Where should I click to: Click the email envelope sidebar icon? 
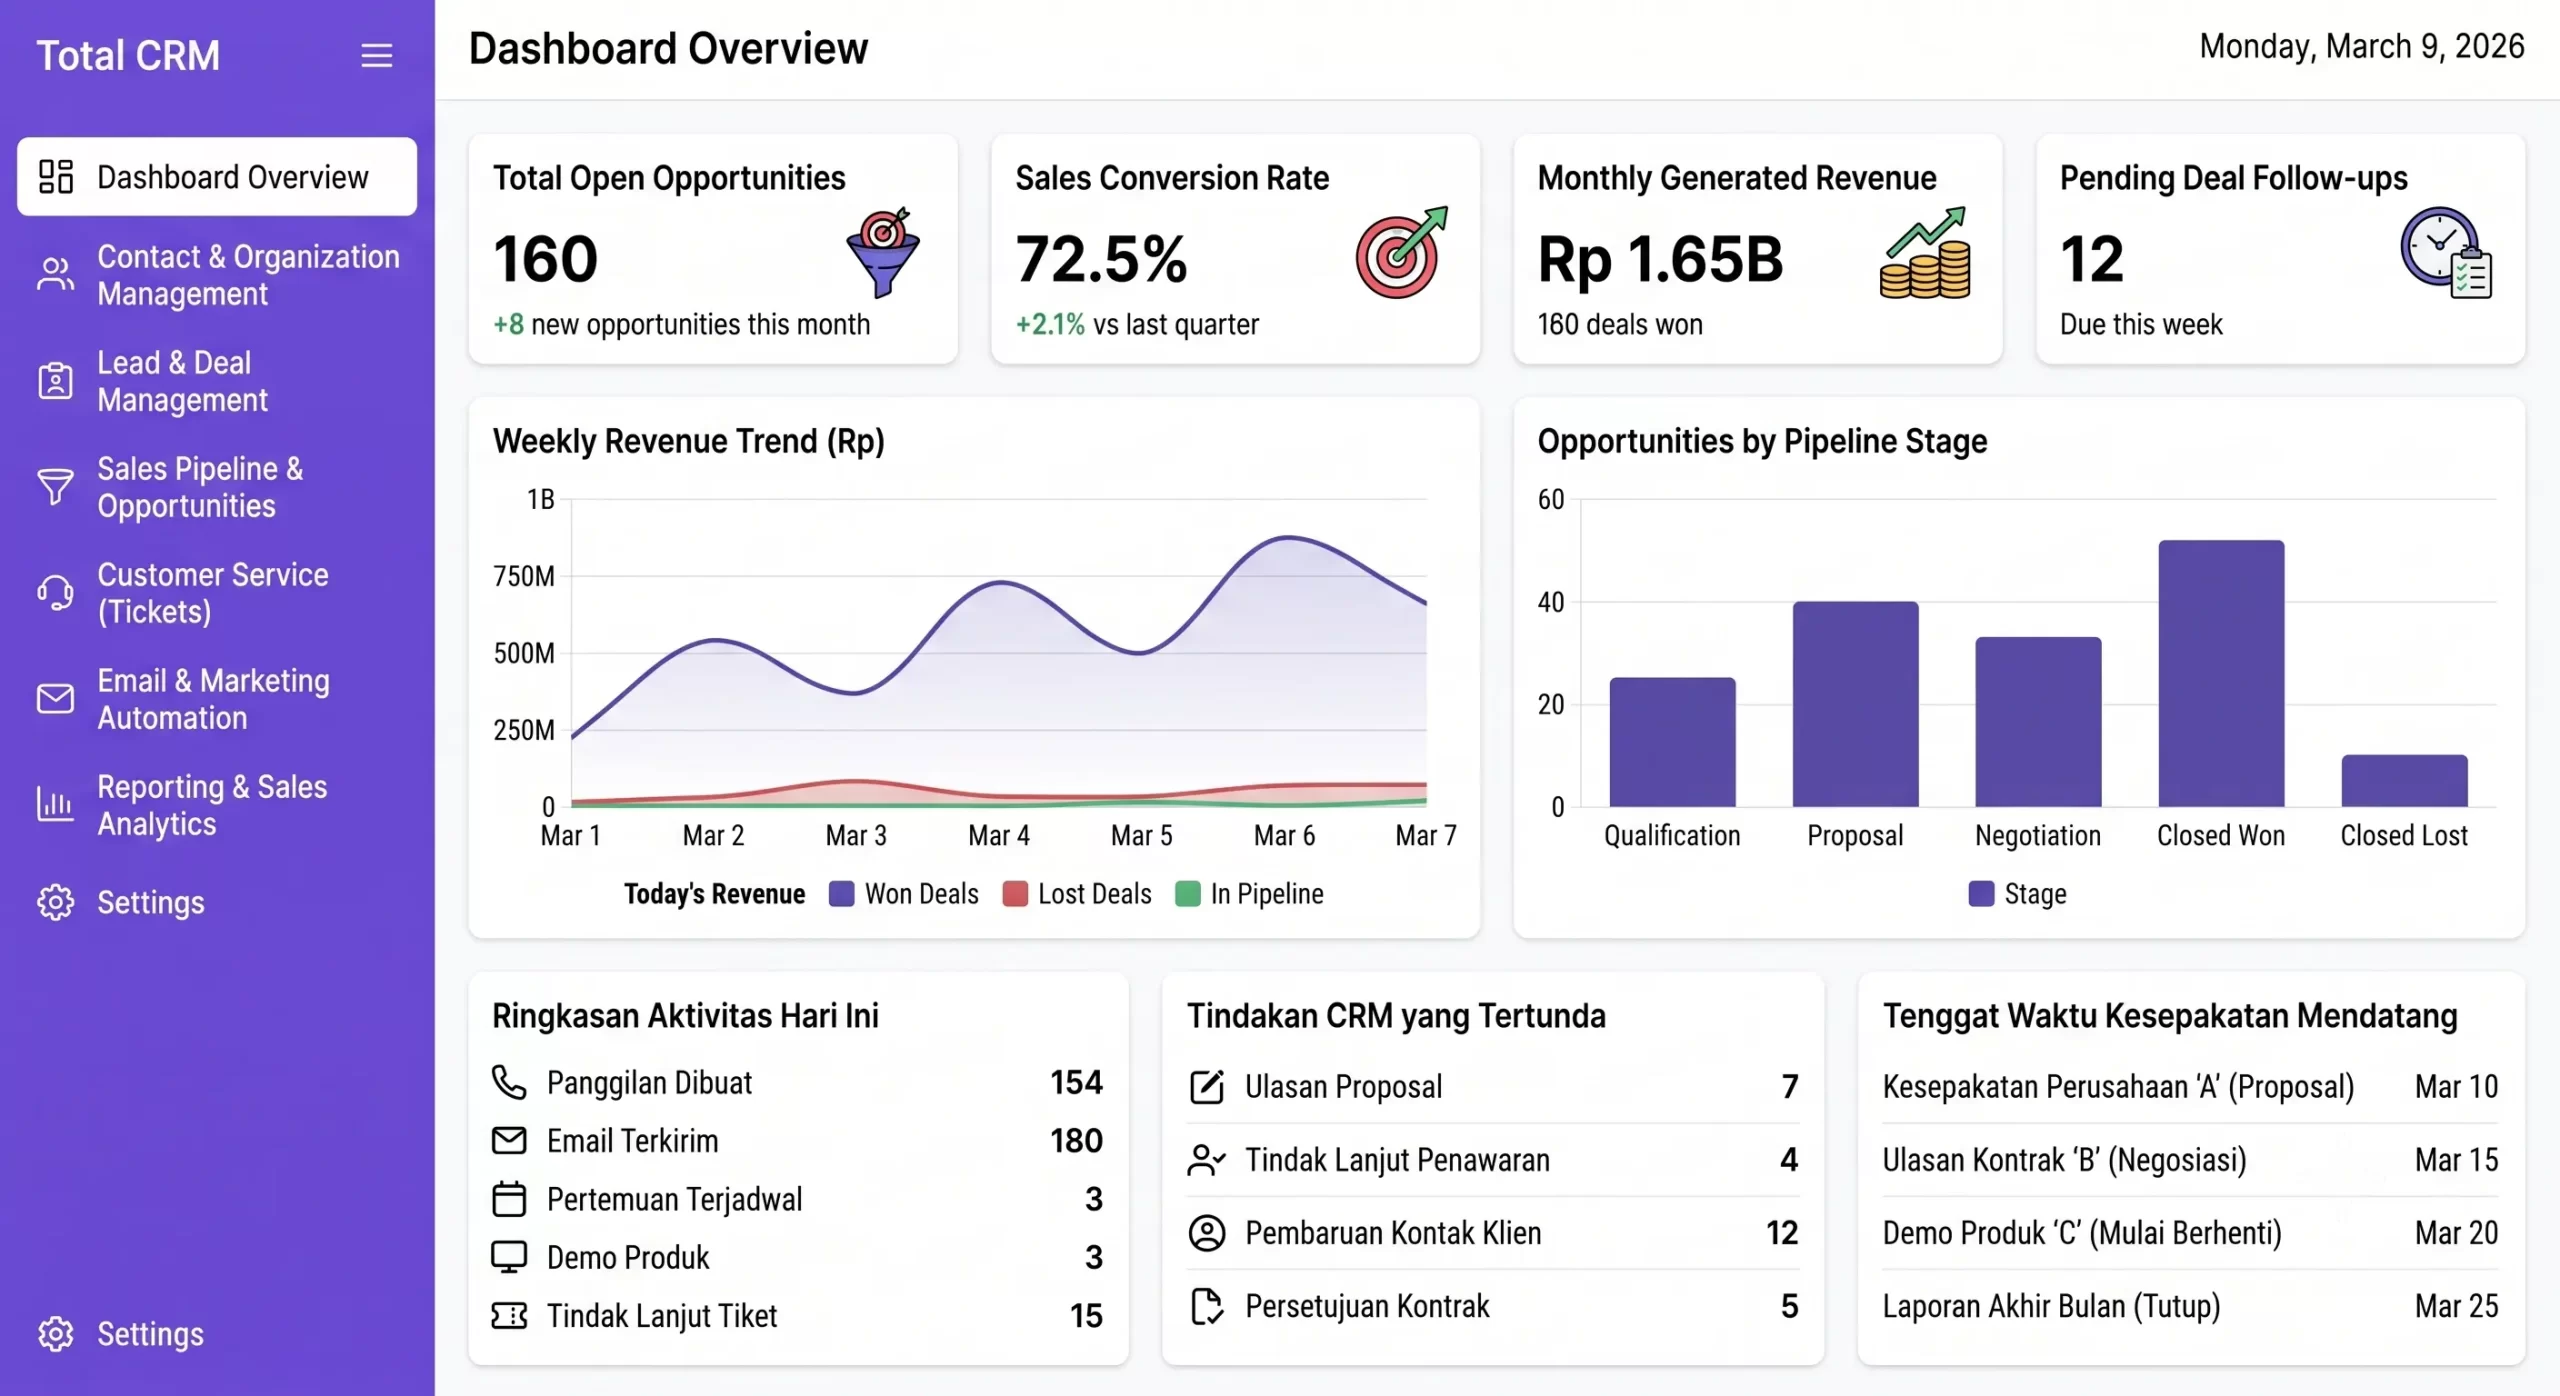56,699
